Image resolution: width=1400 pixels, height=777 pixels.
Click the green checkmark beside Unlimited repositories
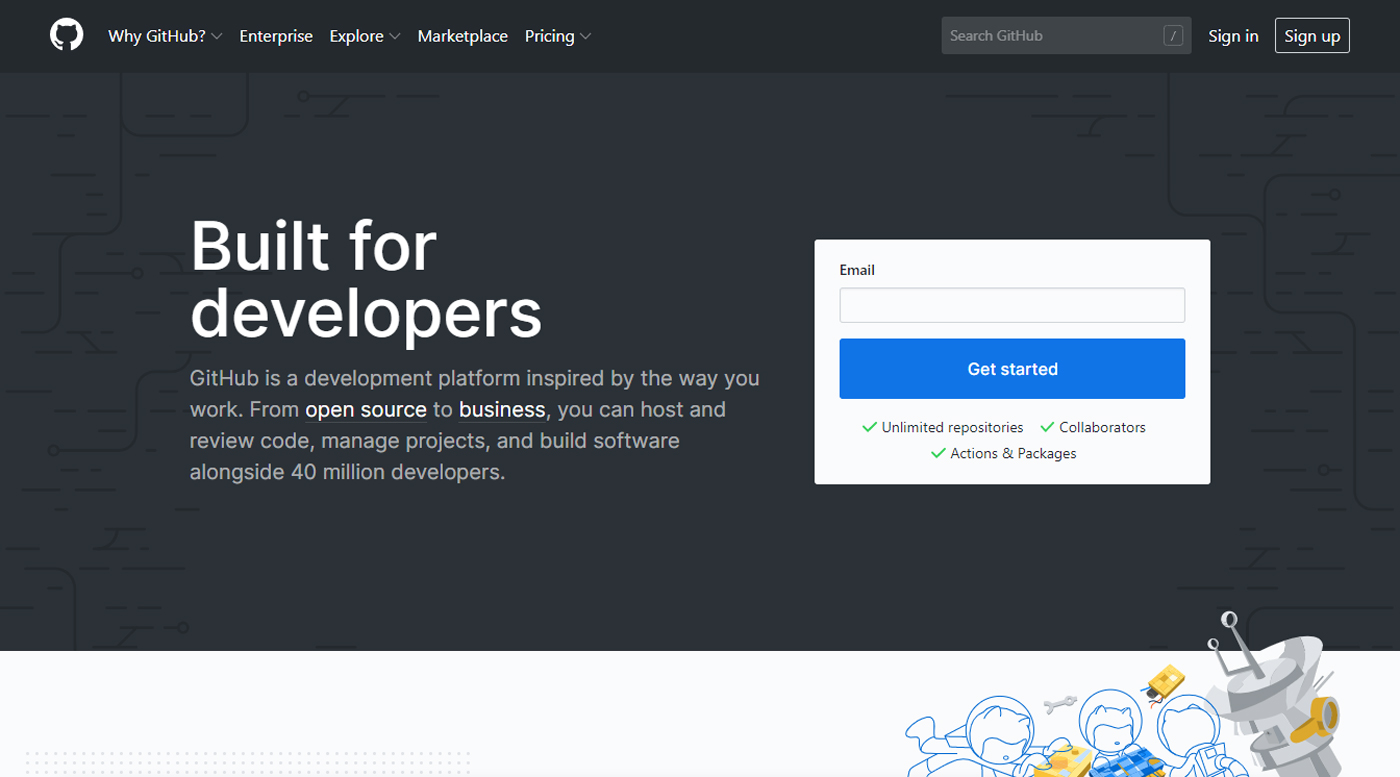pos(869,427)
